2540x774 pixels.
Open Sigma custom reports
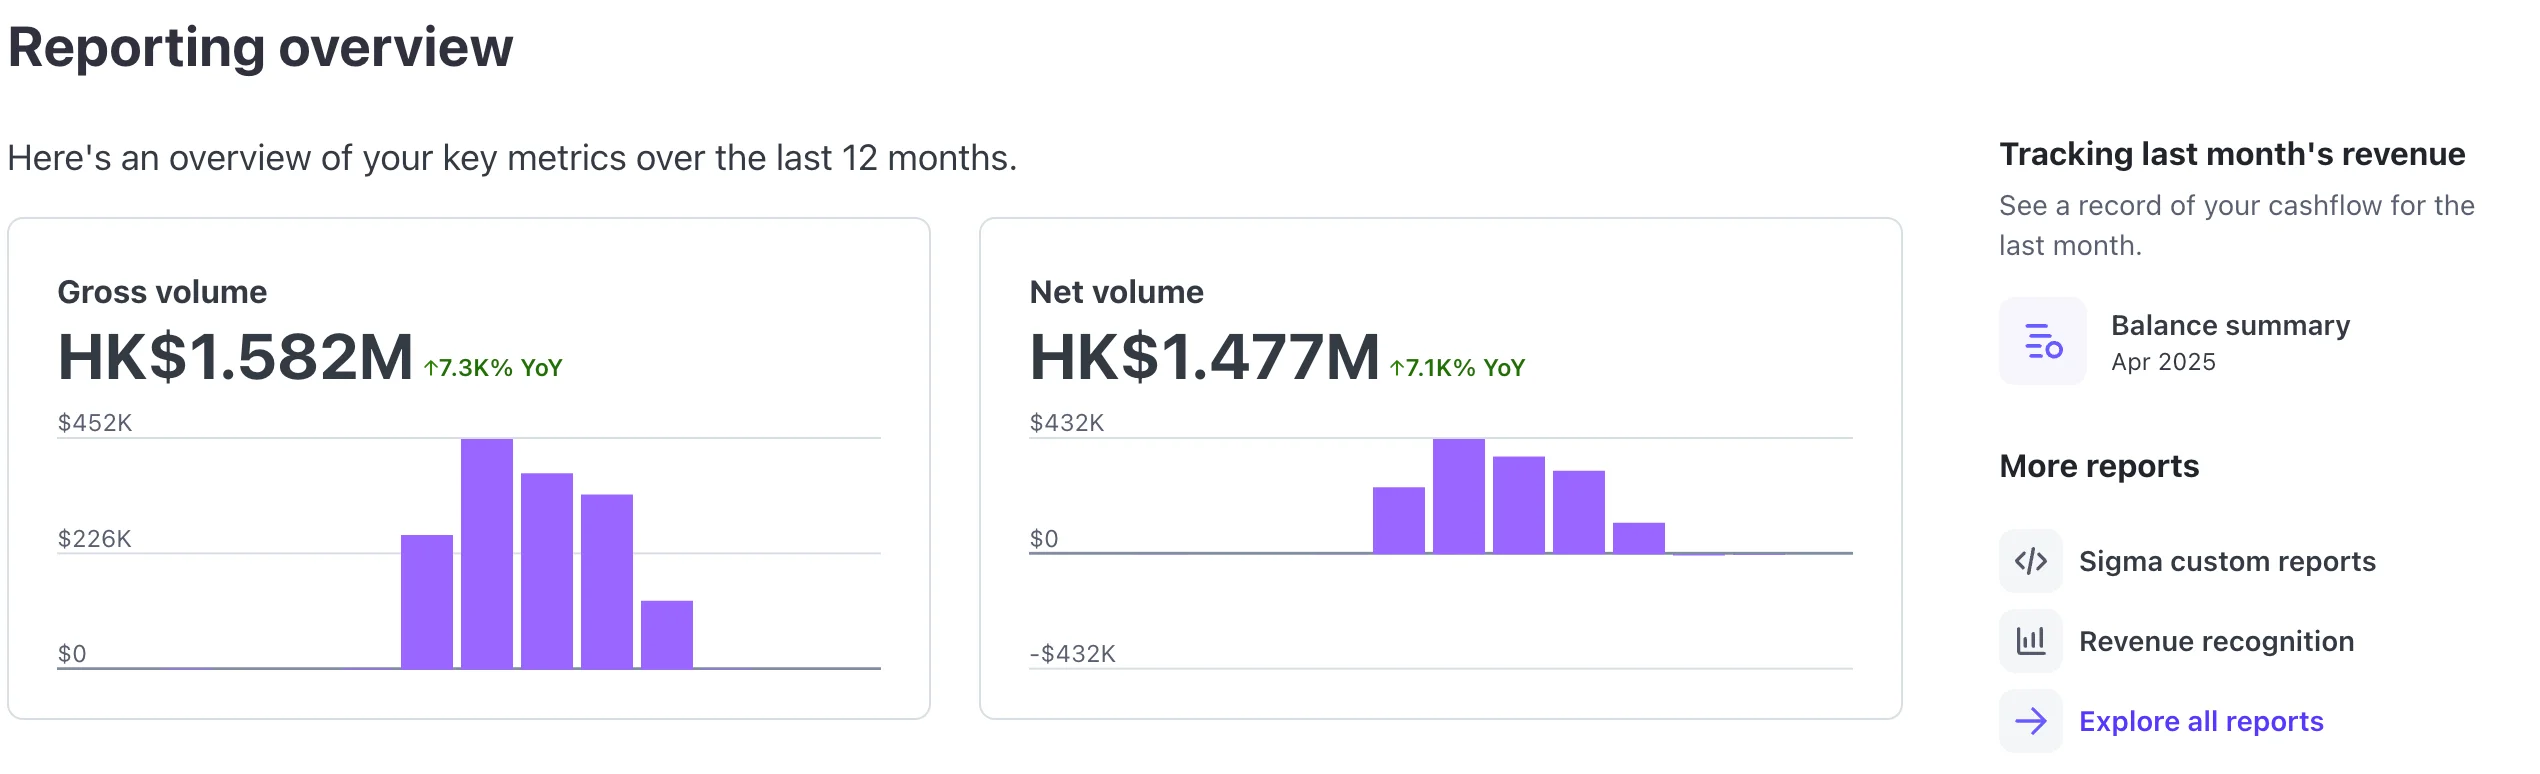pyautogui.click(x=2227, y=561)
